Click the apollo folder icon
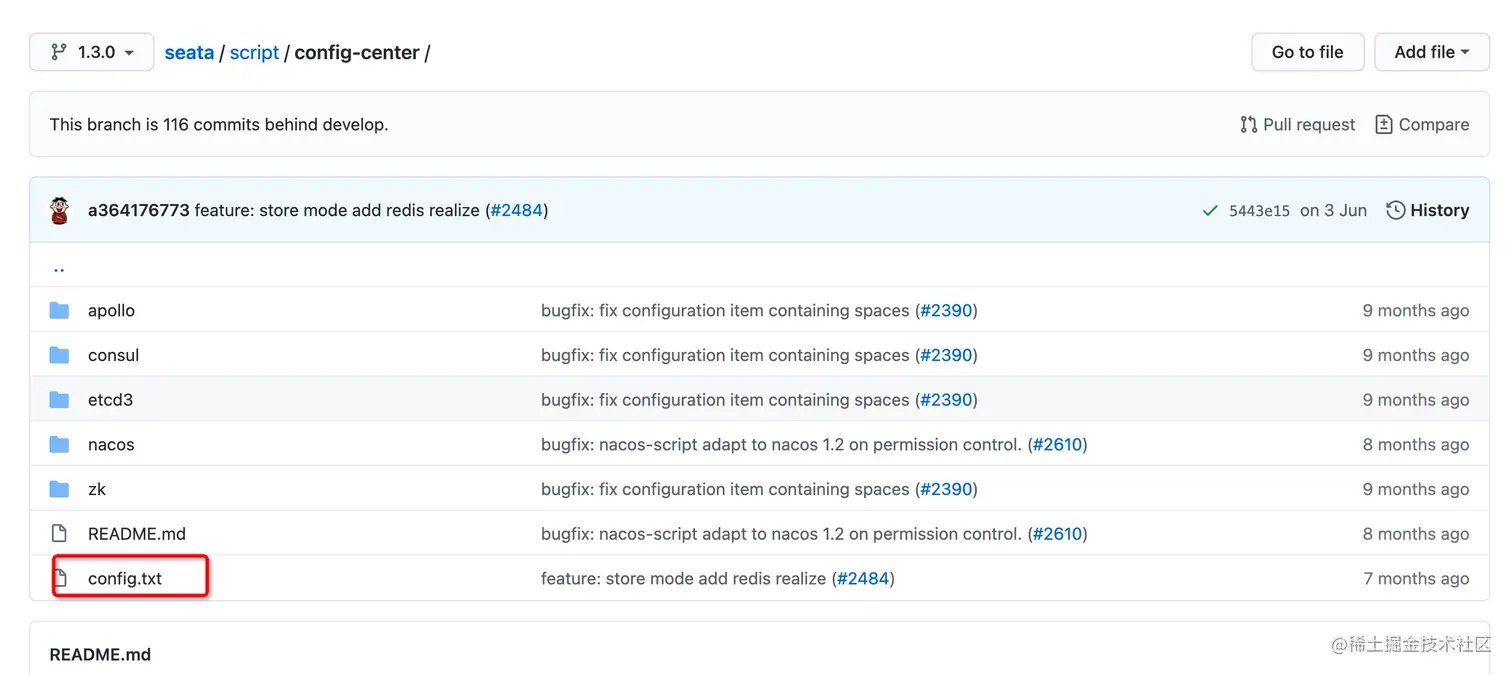The height and width of the screenshot is (675, 1512). click(x=60, y=311)
